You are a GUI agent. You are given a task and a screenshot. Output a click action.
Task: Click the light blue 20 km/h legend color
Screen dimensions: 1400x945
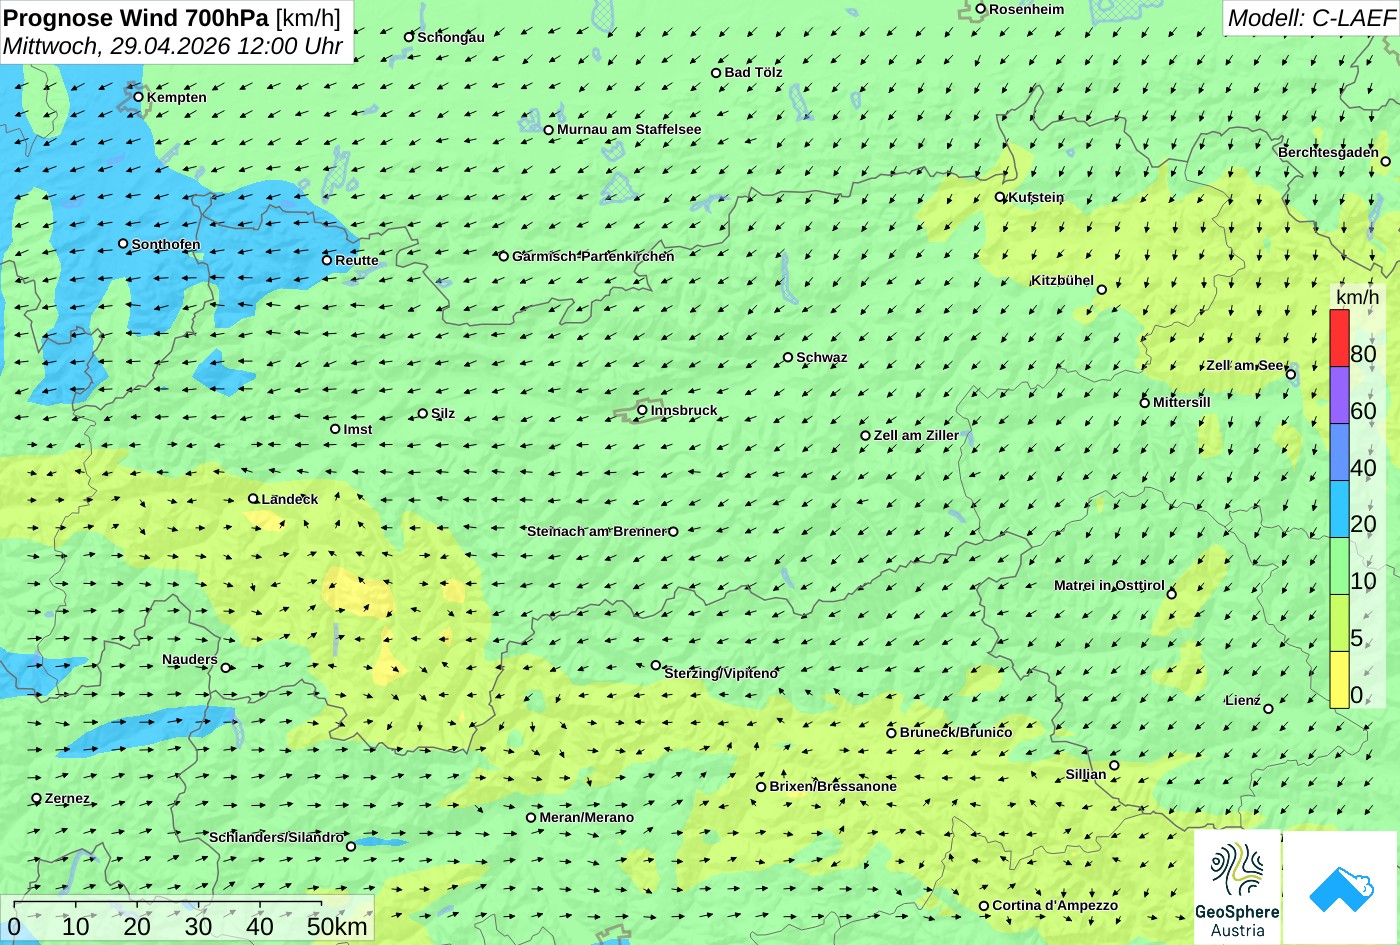pos(1339,509)
